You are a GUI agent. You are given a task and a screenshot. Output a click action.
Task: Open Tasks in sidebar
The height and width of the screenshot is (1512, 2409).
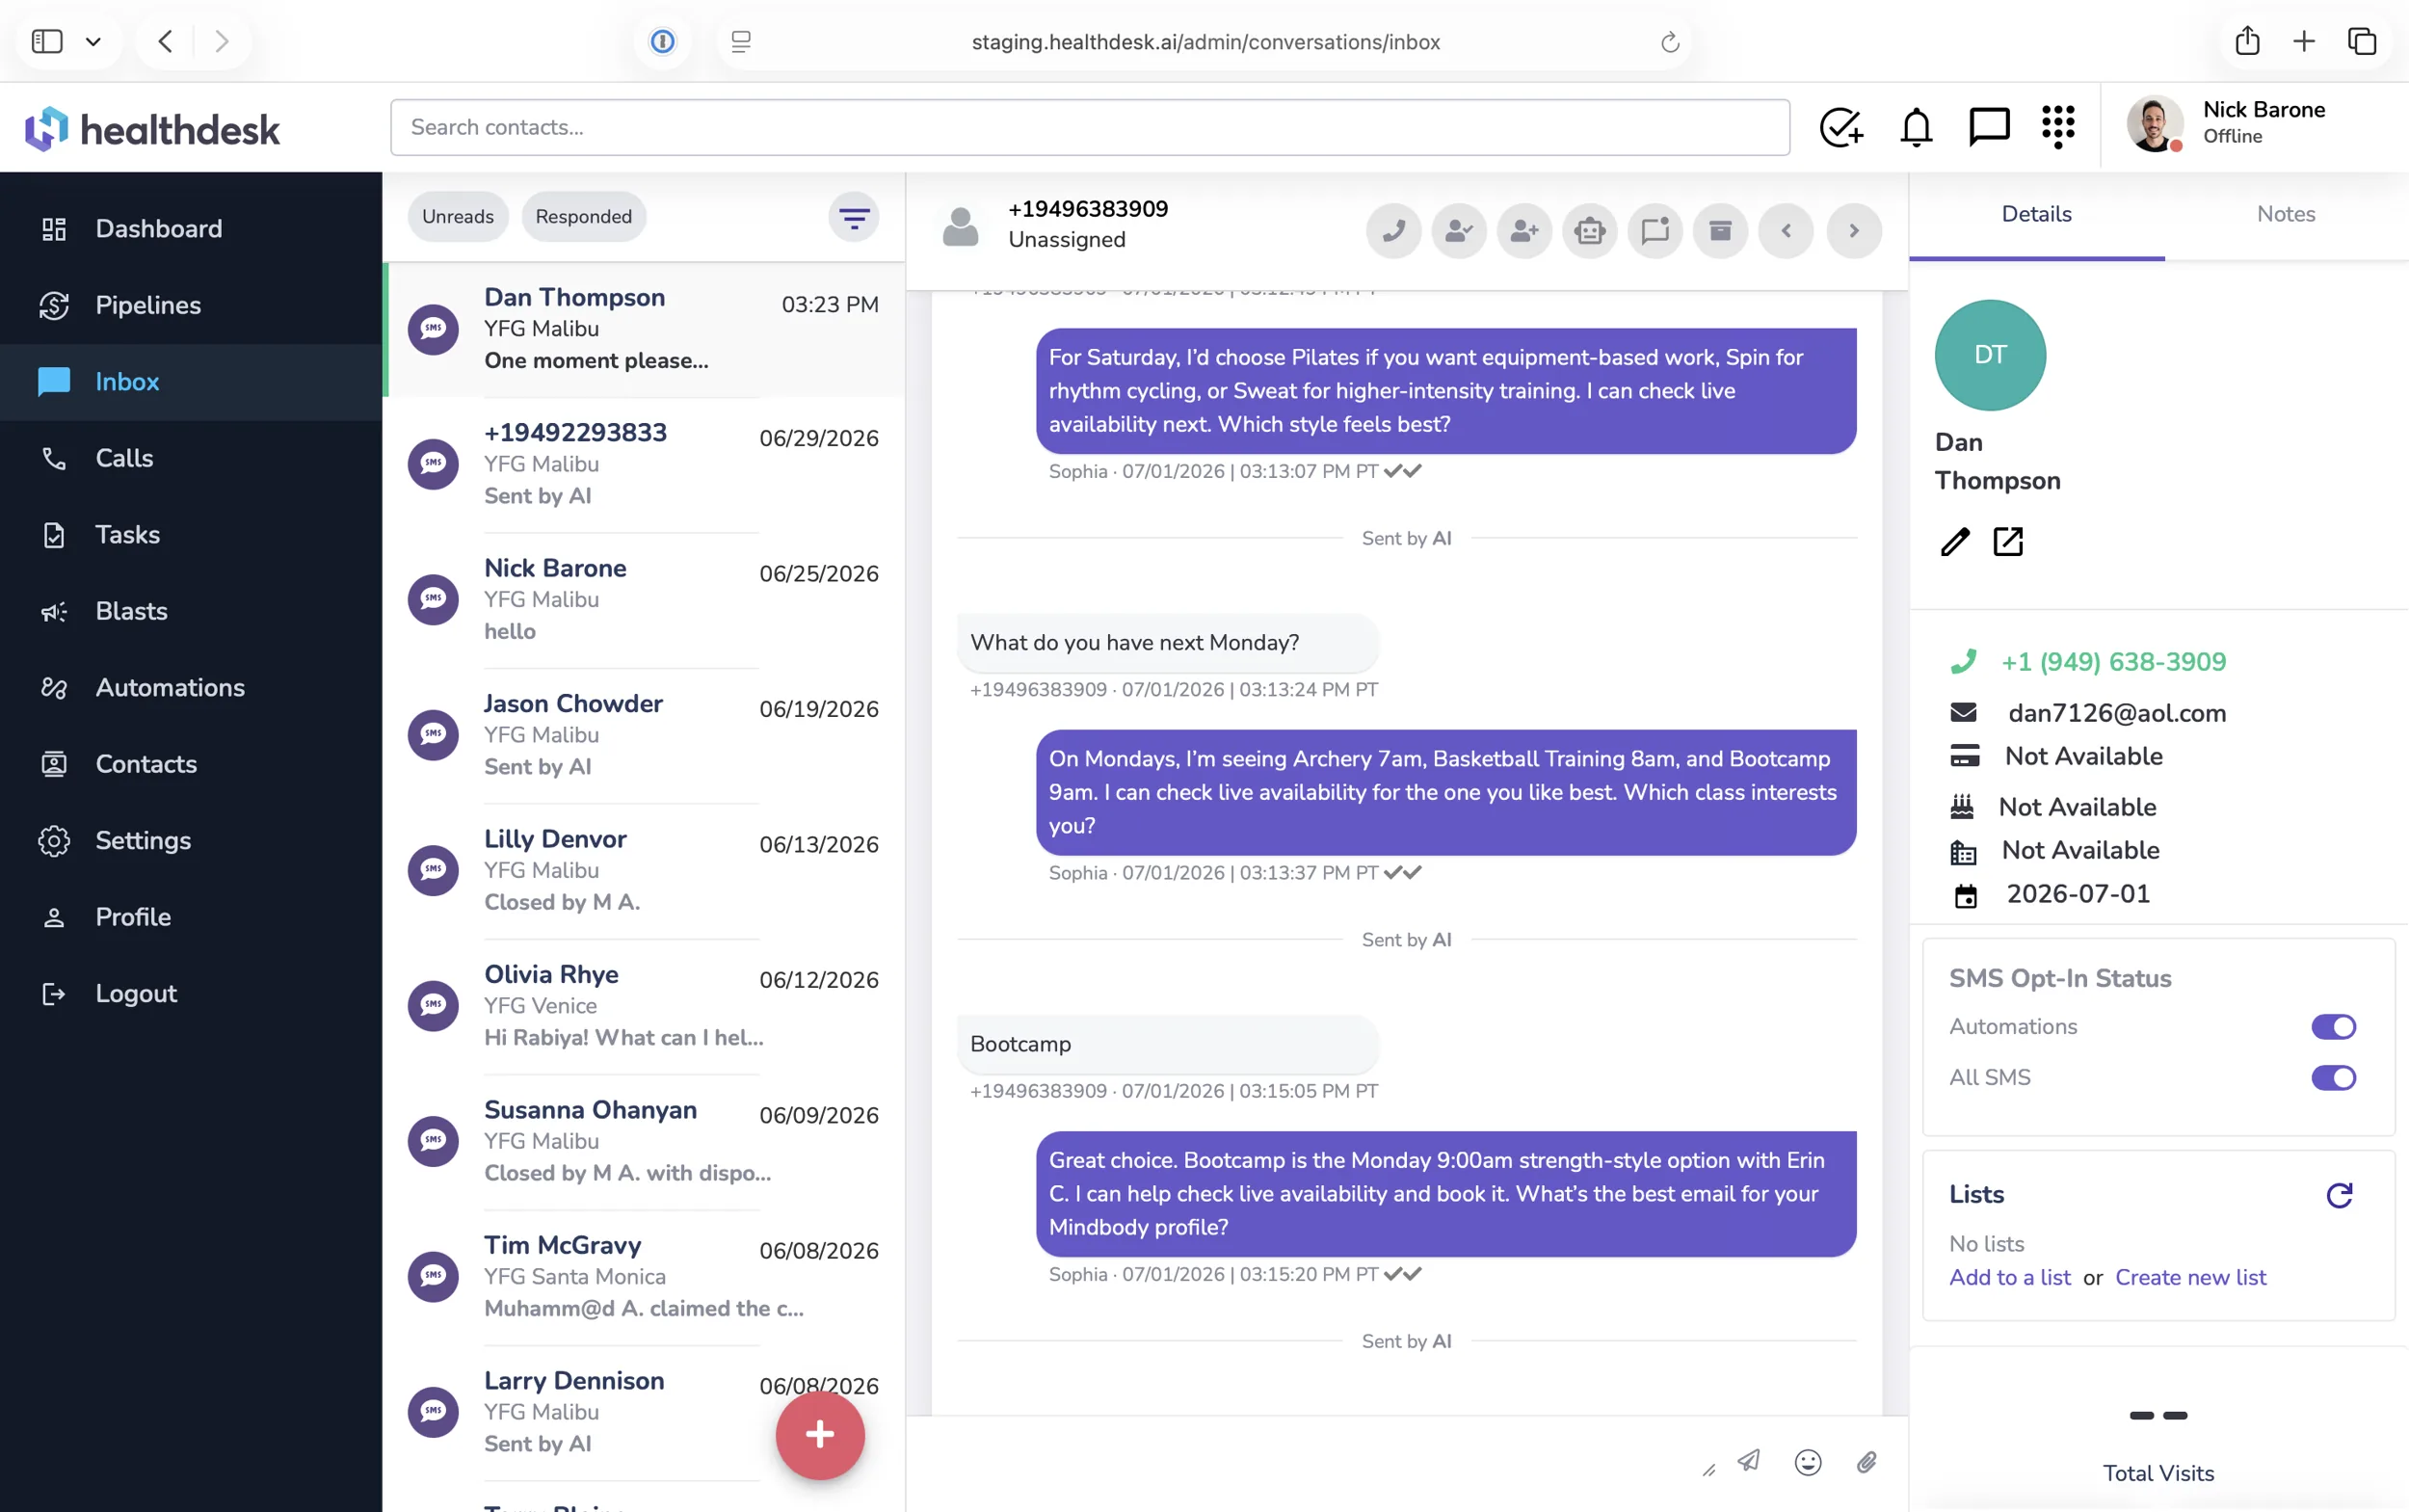[191, 535]
